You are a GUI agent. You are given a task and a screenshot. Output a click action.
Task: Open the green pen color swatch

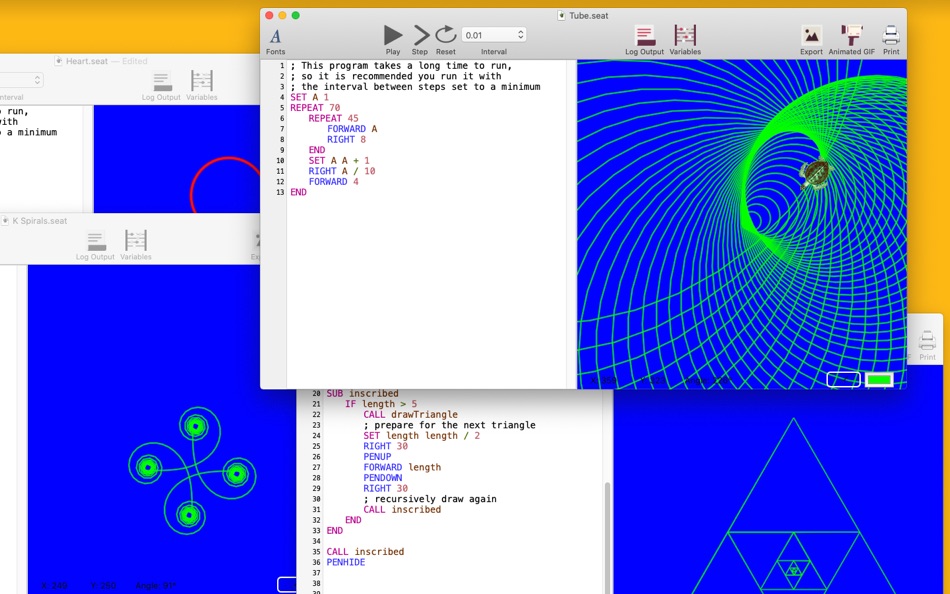(879, 380)
